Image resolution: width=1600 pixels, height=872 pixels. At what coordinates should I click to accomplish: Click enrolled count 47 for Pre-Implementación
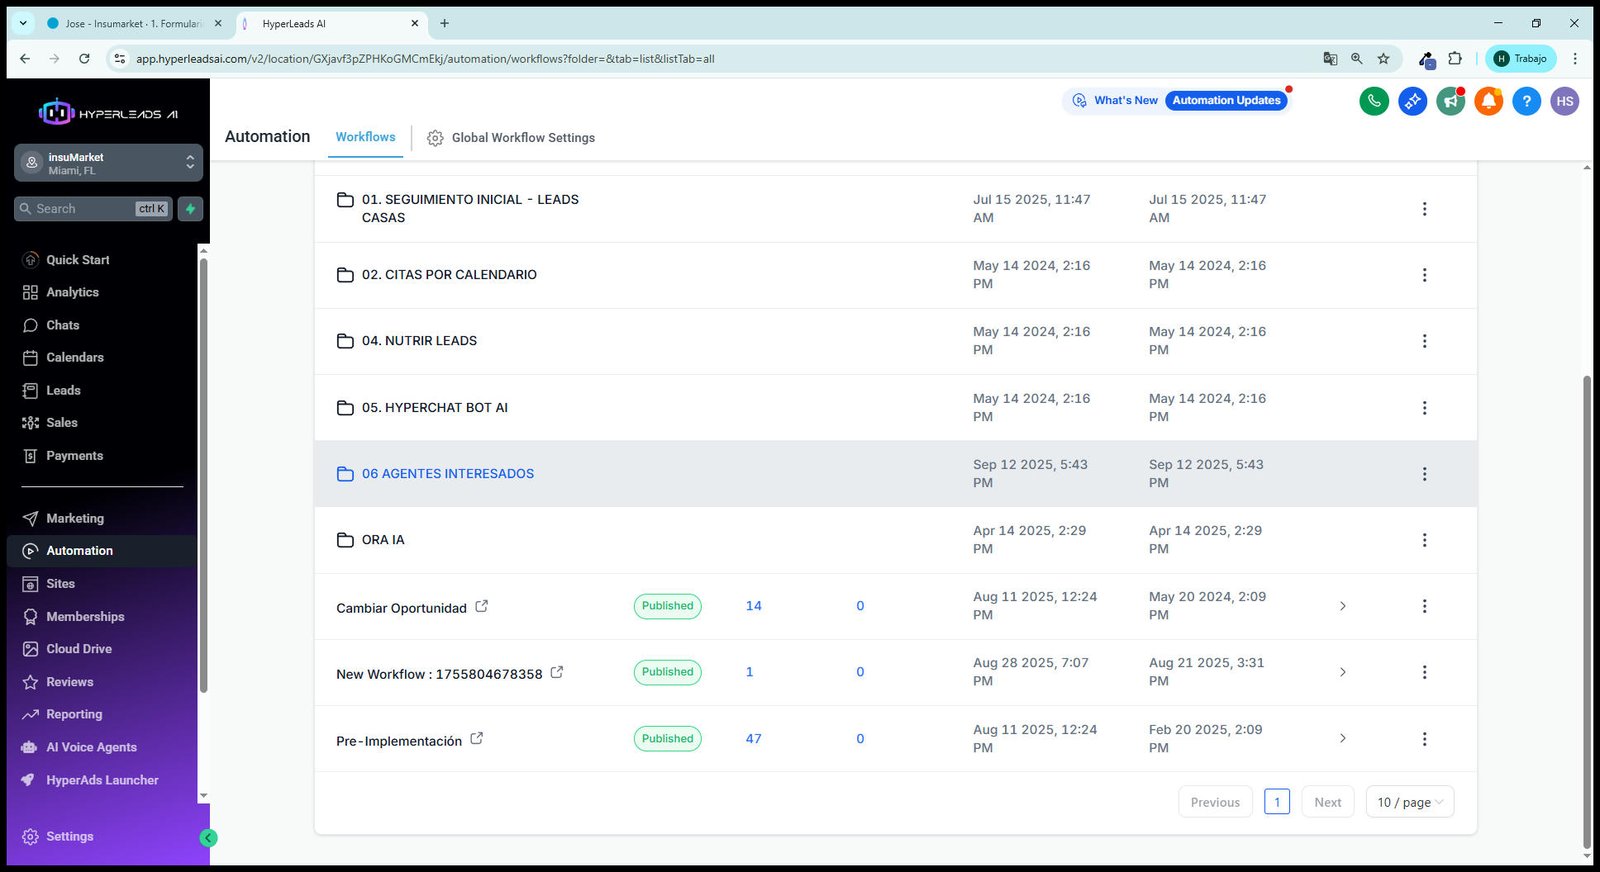(754, 739)
